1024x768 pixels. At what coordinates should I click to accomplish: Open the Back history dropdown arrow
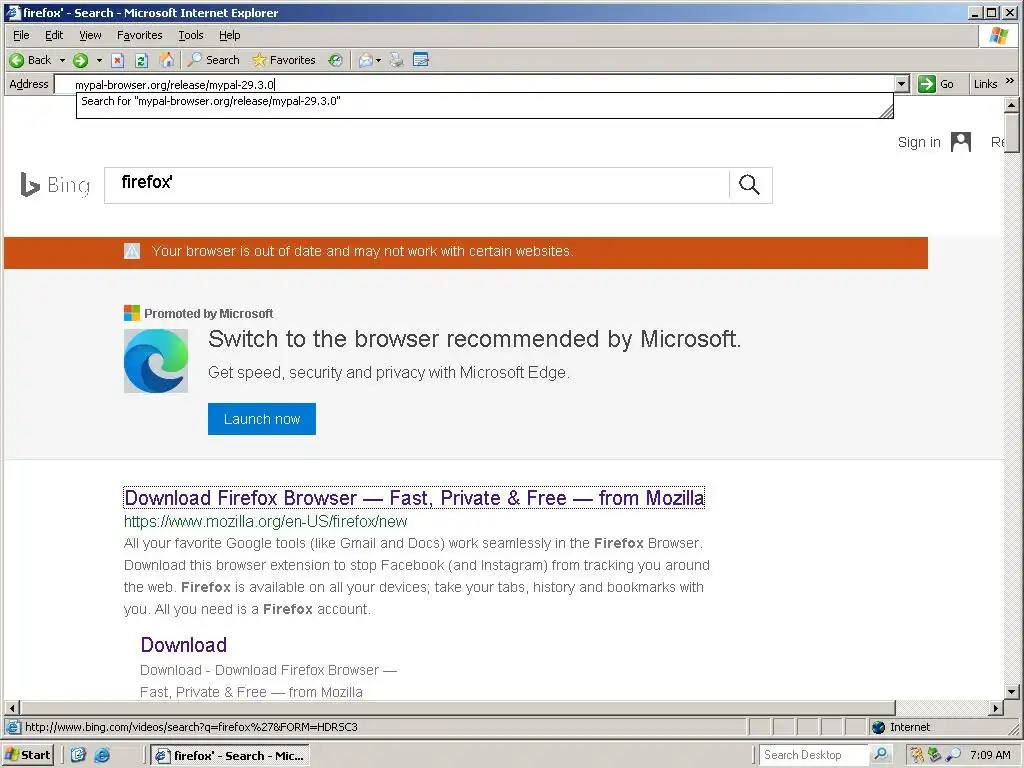coord(62,60)
